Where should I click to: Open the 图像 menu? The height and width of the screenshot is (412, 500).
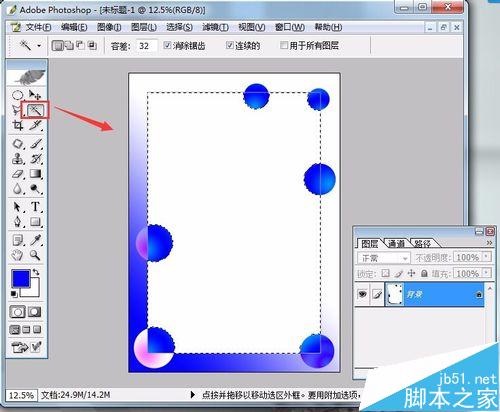(109, 27)
